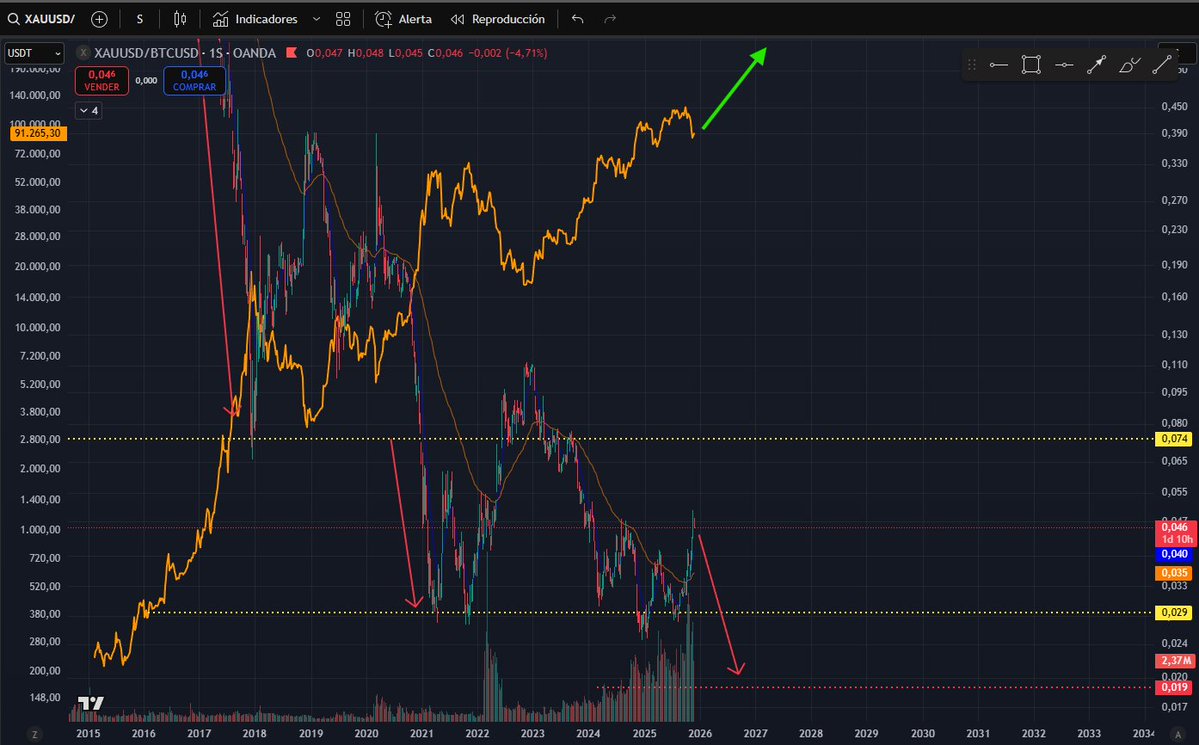Click the orange 0,035 price label

(x=1175, y=573)
